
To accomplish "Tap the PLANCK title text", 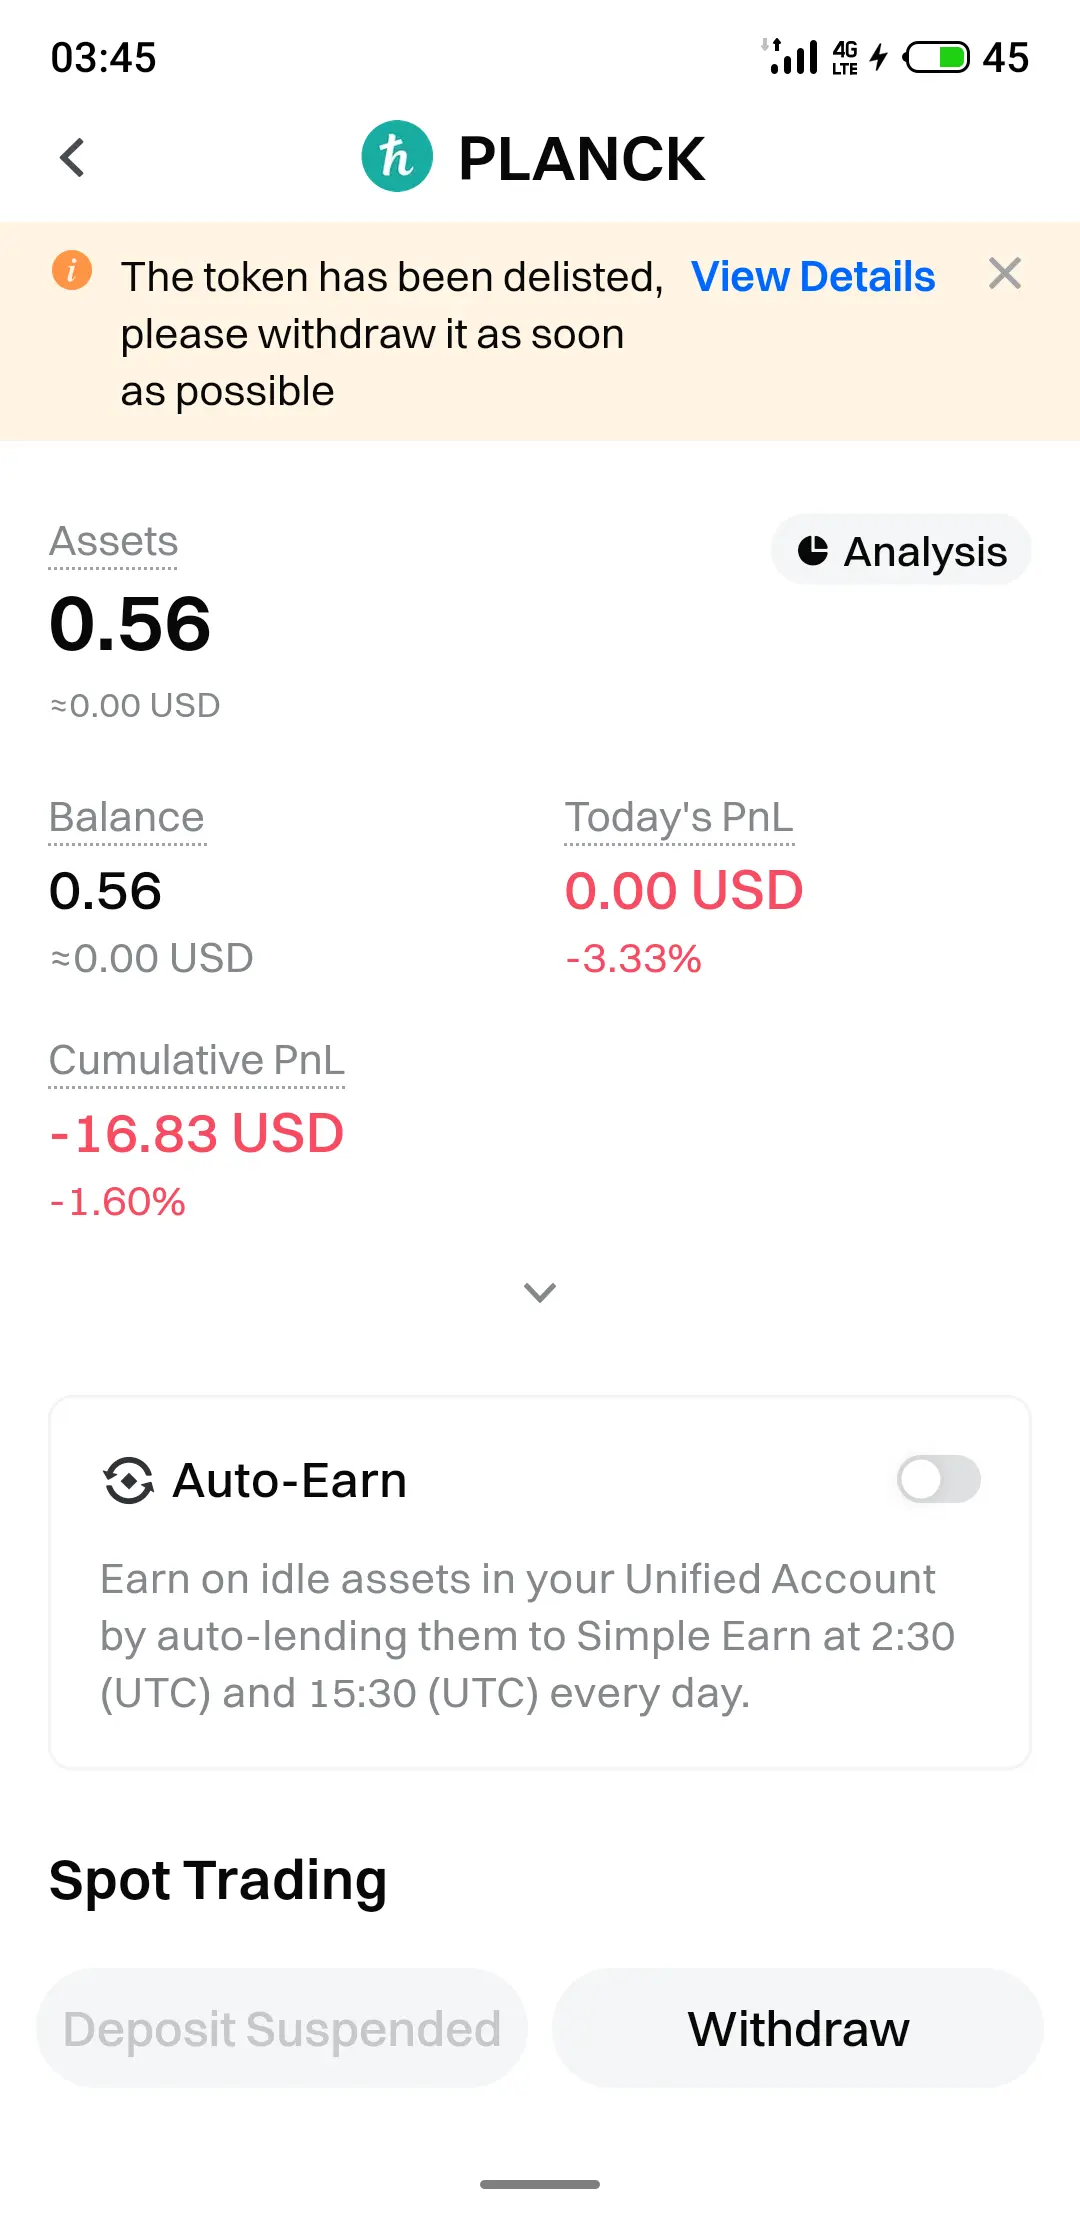I will point(581,159).
